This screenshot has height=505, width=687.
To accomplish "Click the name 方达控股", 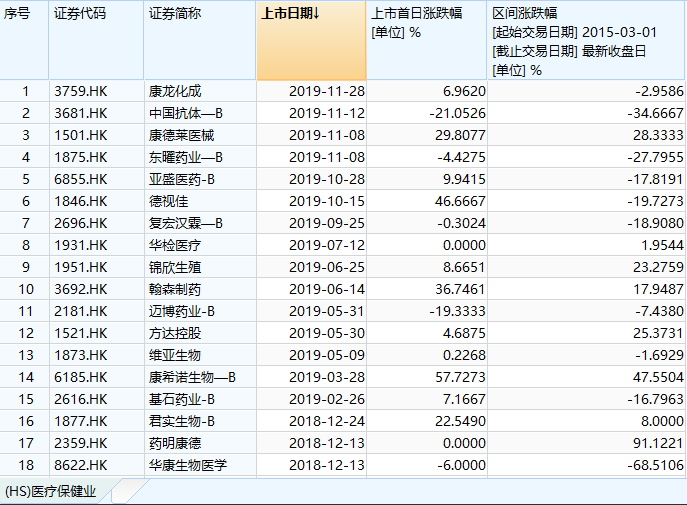I will (x=175, y=333).
